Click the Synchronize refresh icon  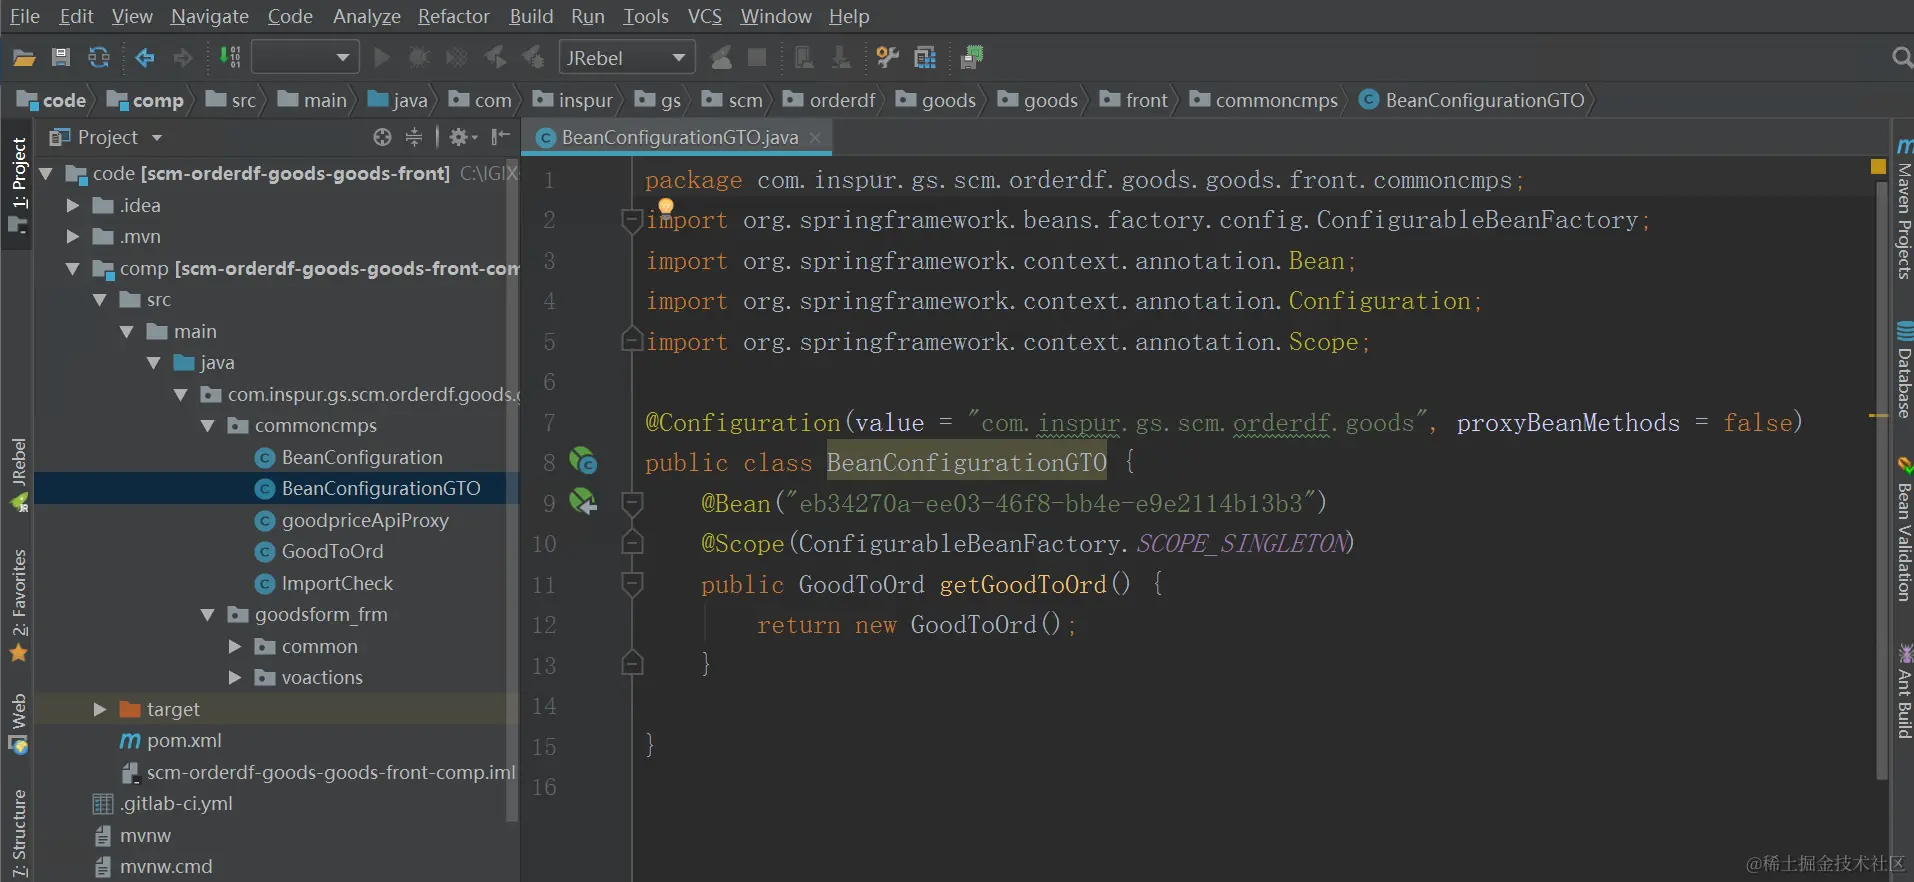coord(98,58)
